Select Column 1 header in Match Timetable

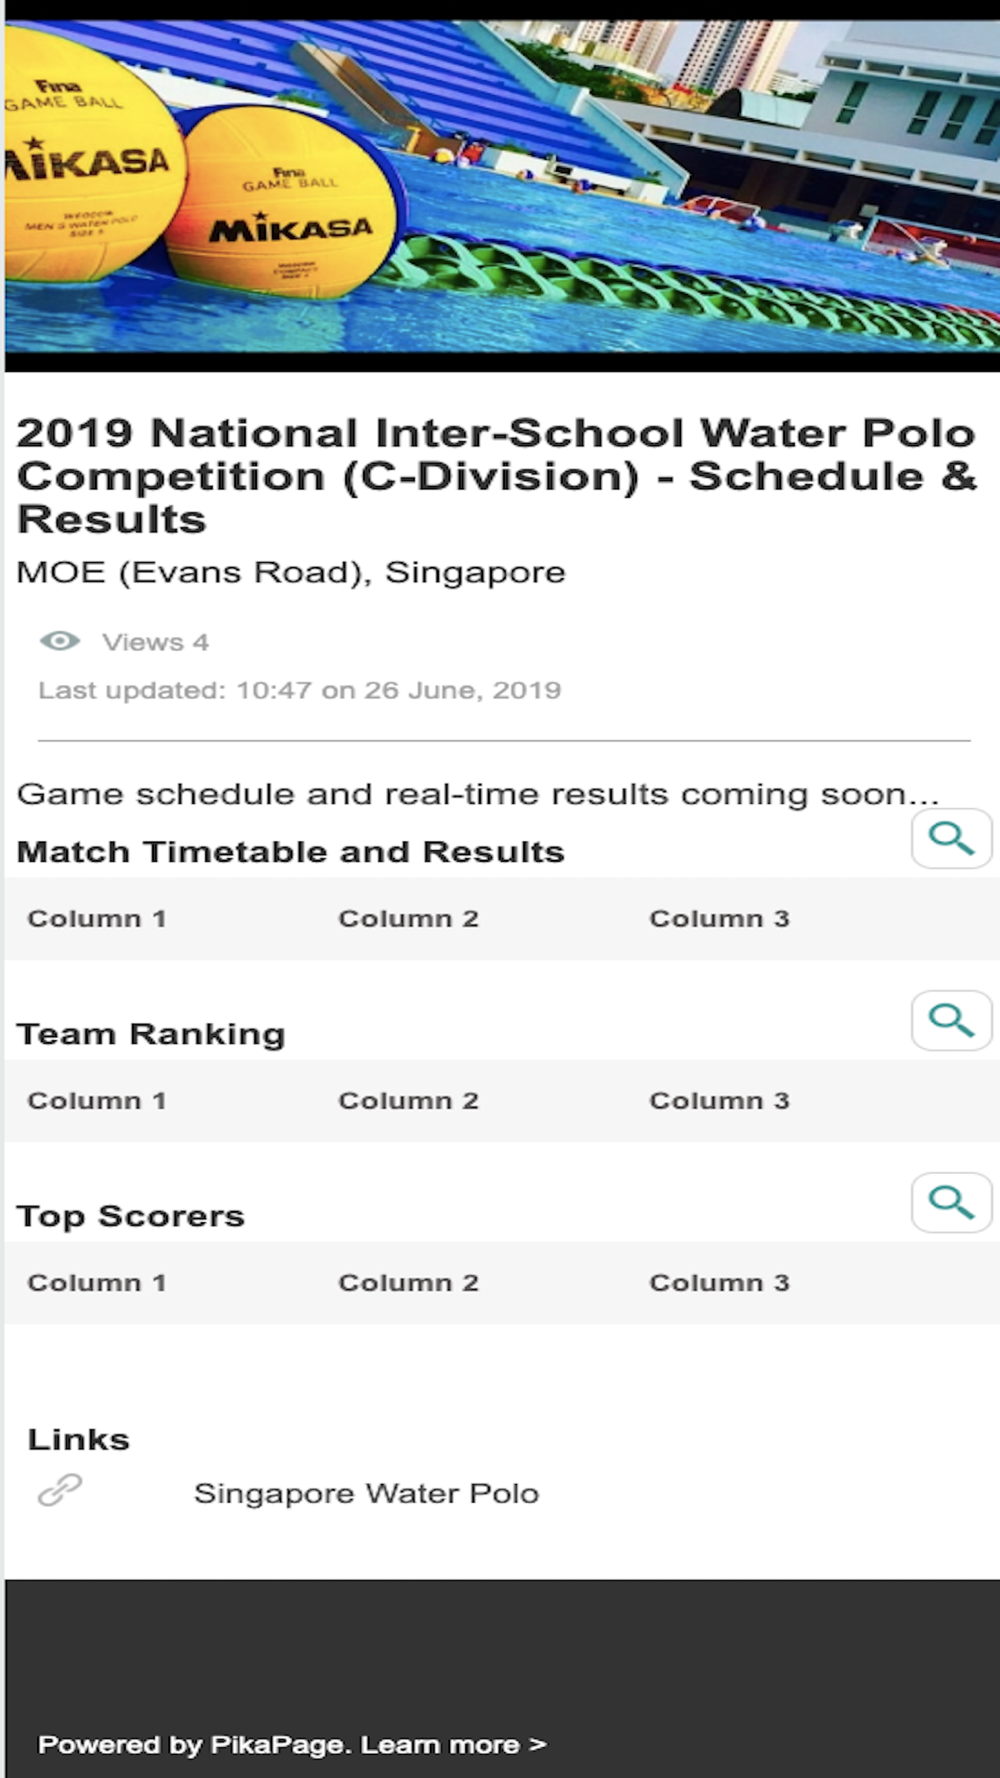[97, 918]
